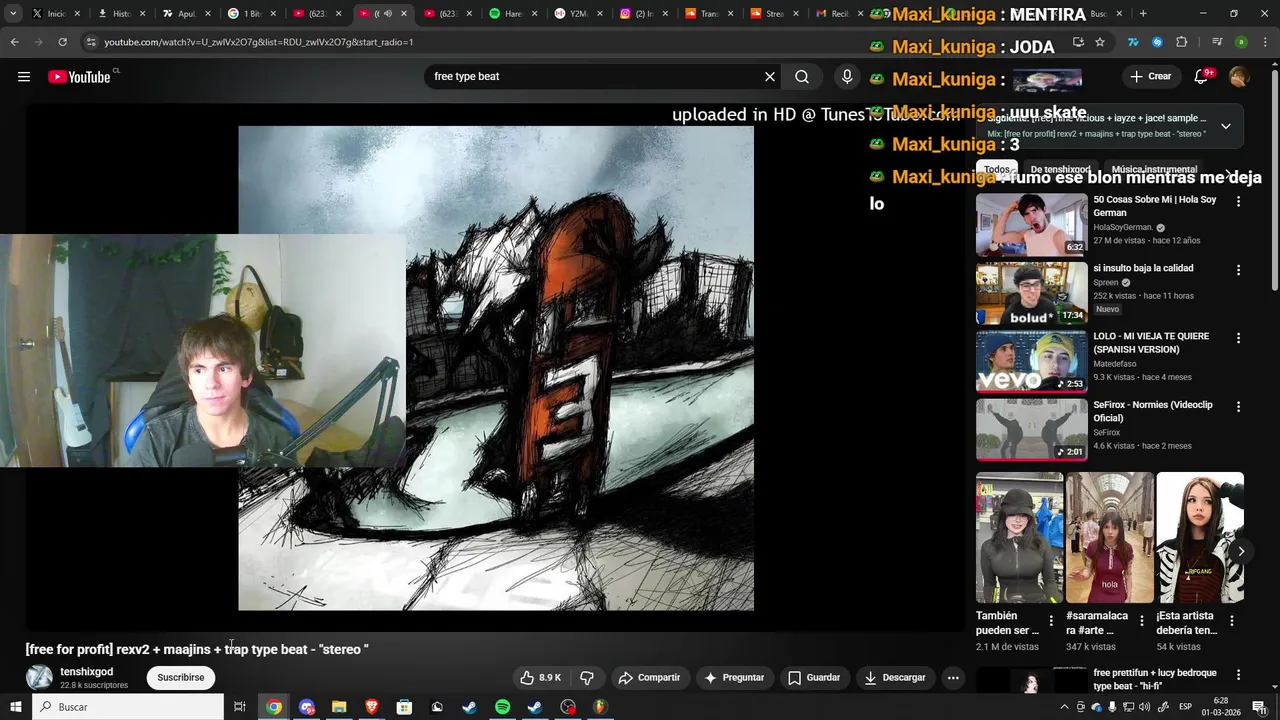
Task: Go to YouTube home via logo
Action: (79, 77)
